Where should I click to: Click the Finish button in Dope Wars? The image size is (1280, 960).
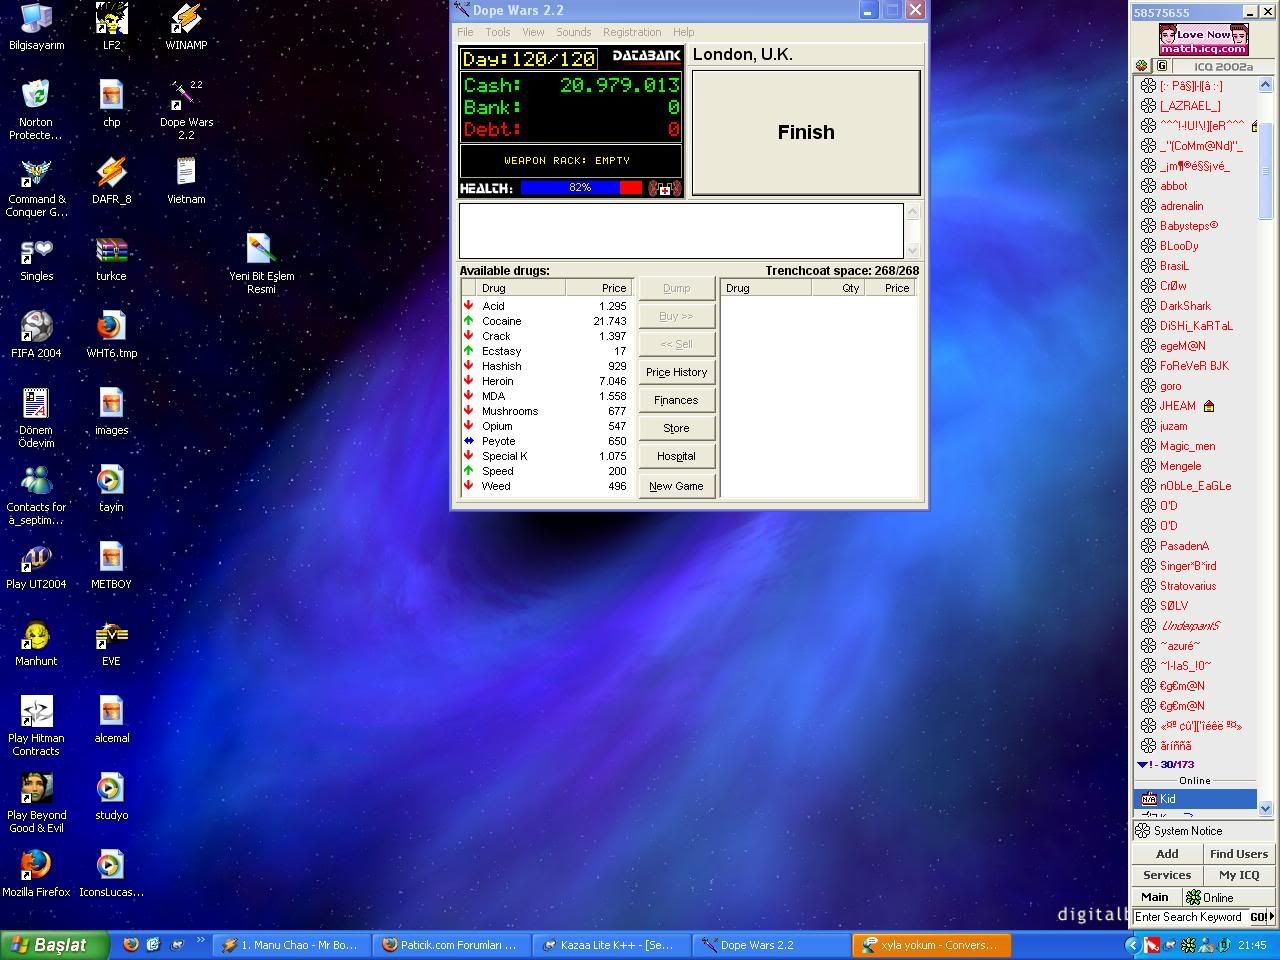click(805, 132)
